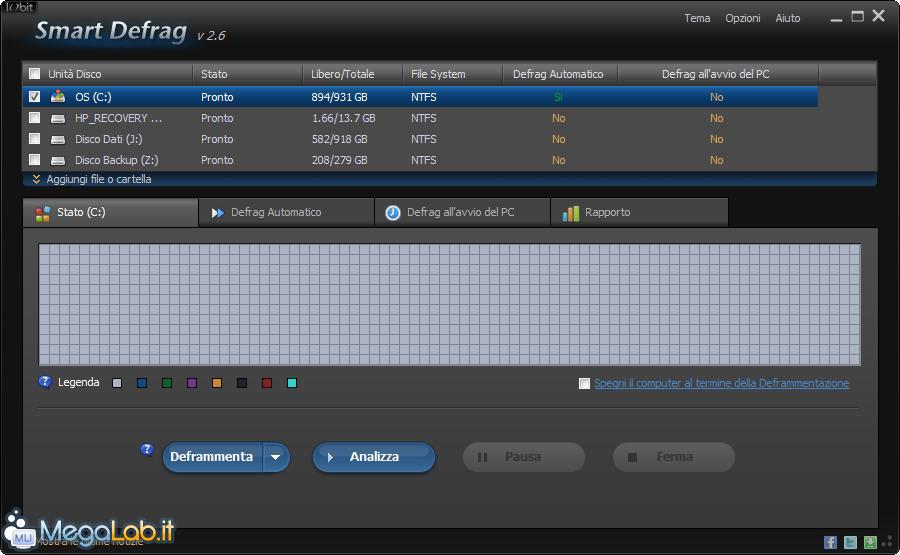This screenshot has height=555, width=900.
Task: Click the purple legend color swatch
Action: click(192, 383)
